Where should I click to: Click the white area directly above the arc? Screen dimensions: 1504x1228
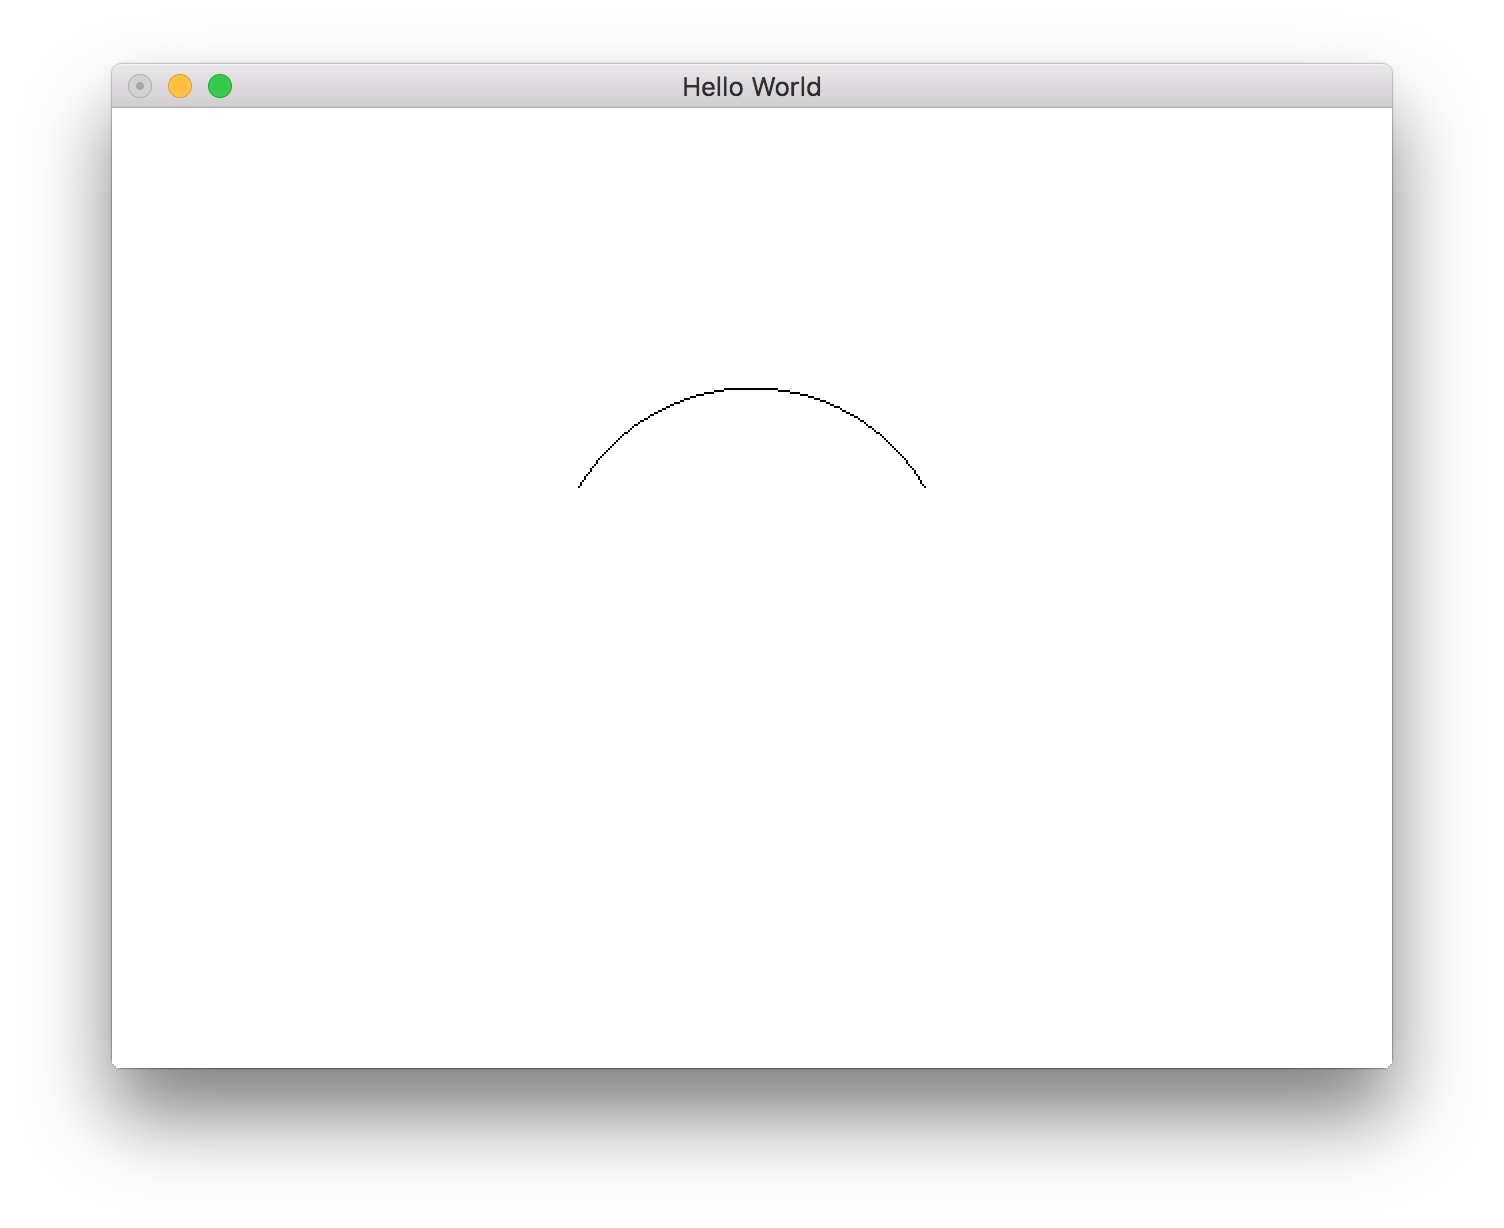[x=752, y=330]
